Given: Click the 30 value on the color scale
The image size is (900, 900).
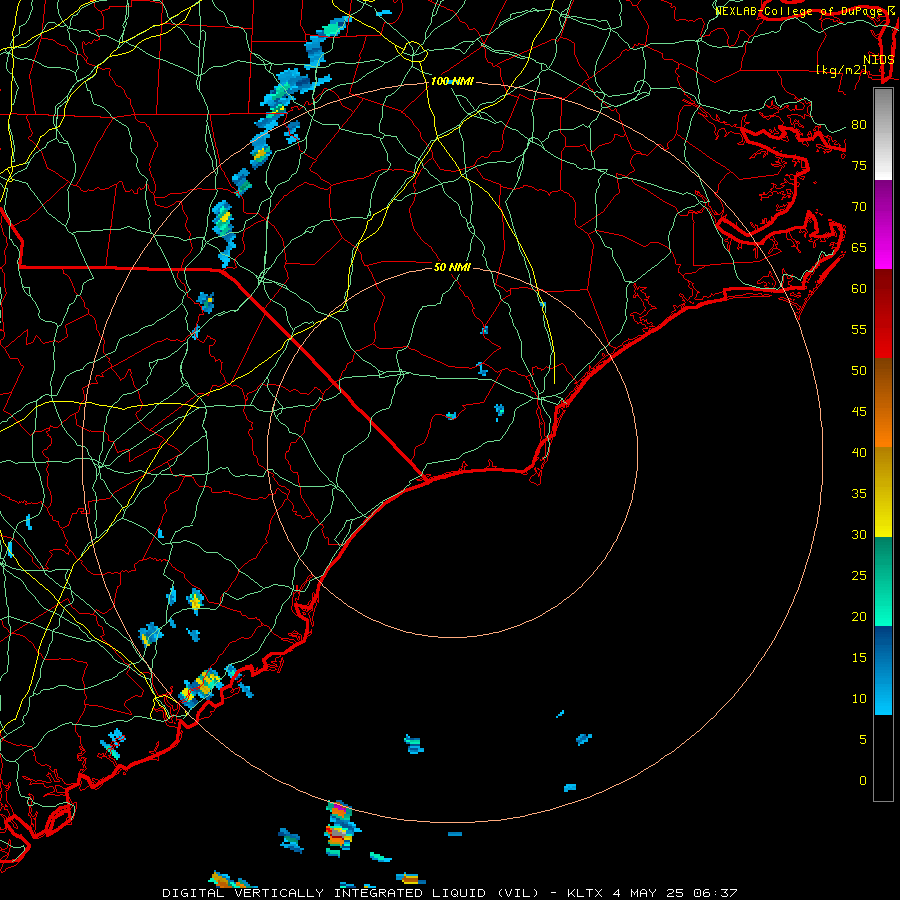Looking at the screenshot, I should click(x=859, y=534).
